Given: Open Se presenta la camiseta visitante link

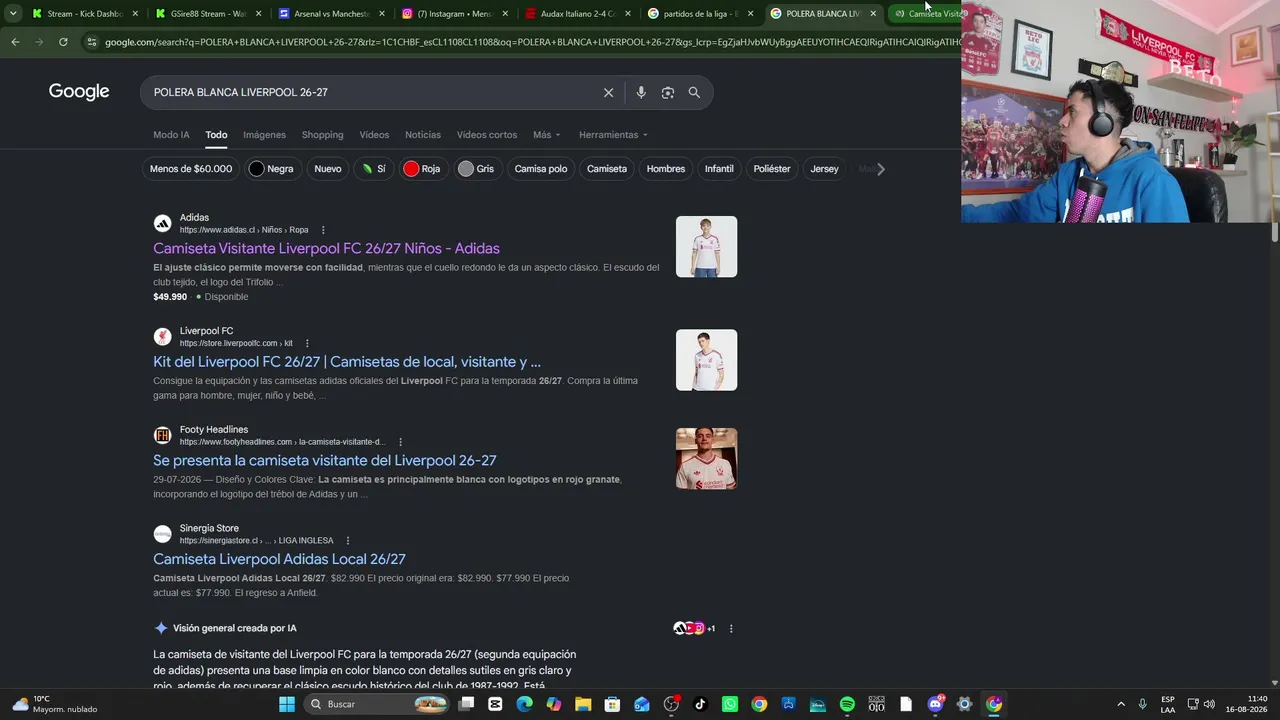Looking at the screenshot, I should pyautogui.click(x=325, y=461).
